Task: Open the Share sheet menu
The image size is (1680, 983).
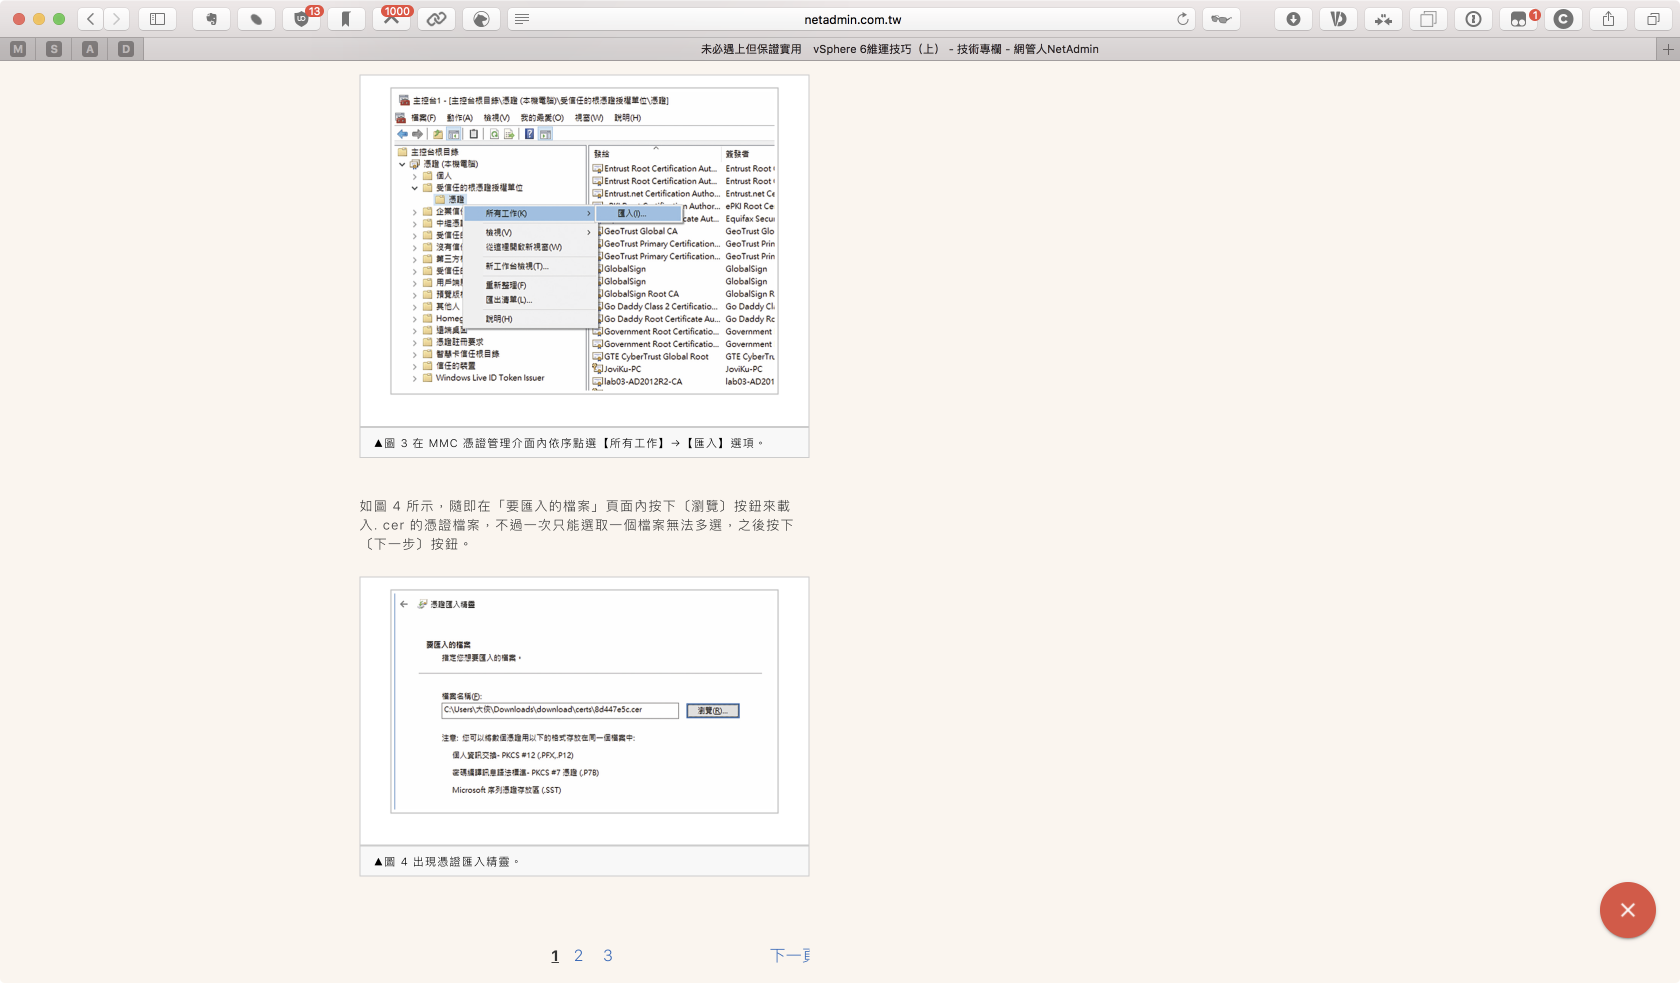Action: click(1608, 19)
